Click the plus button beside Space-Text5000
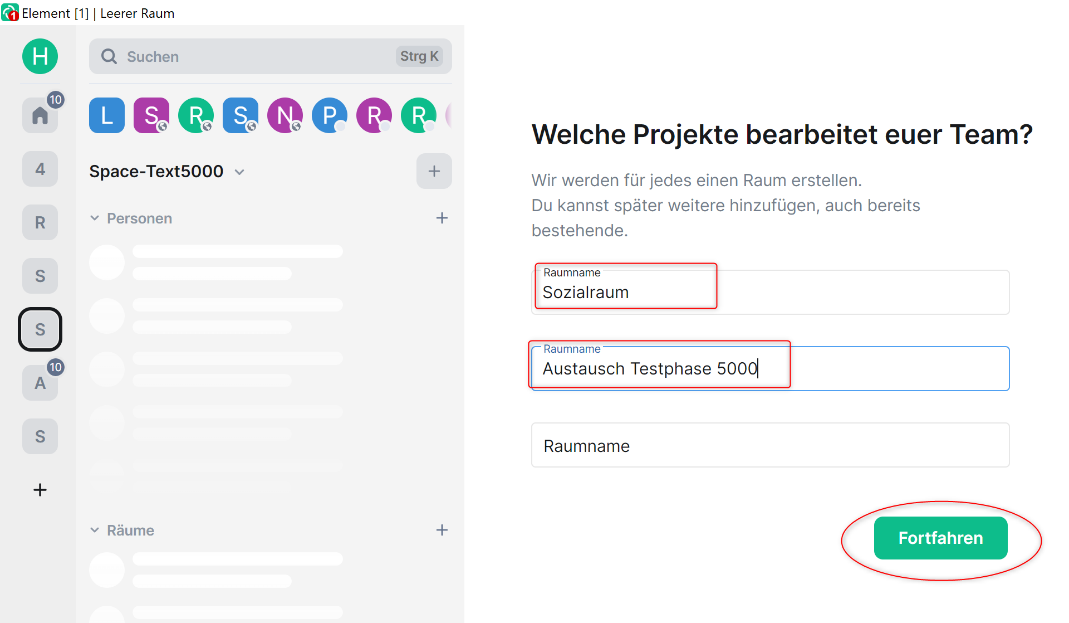Screen dimensions: 1069x623 coord(434,171)
